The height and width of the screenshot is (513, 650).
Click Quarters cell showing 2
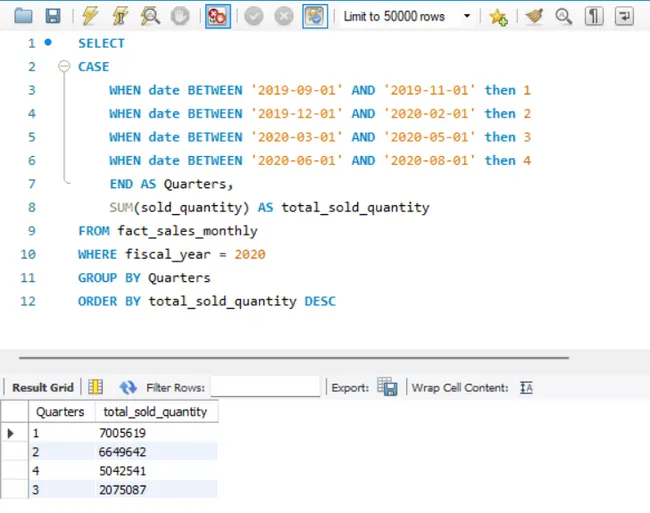[x=62, y=452]
